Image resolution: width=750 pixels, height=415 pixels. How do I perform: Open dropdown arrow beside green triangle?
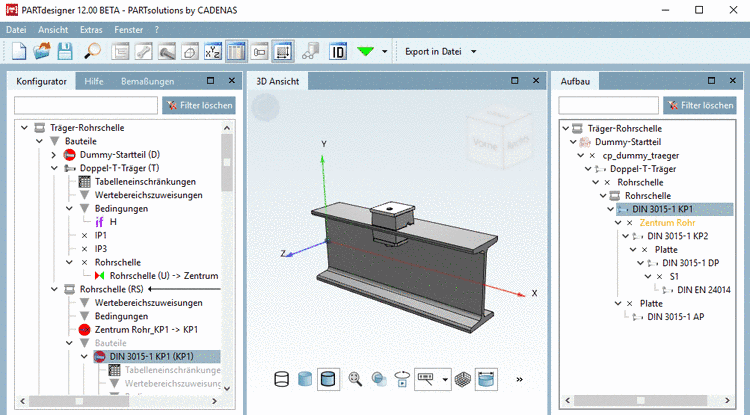[385, 52]
